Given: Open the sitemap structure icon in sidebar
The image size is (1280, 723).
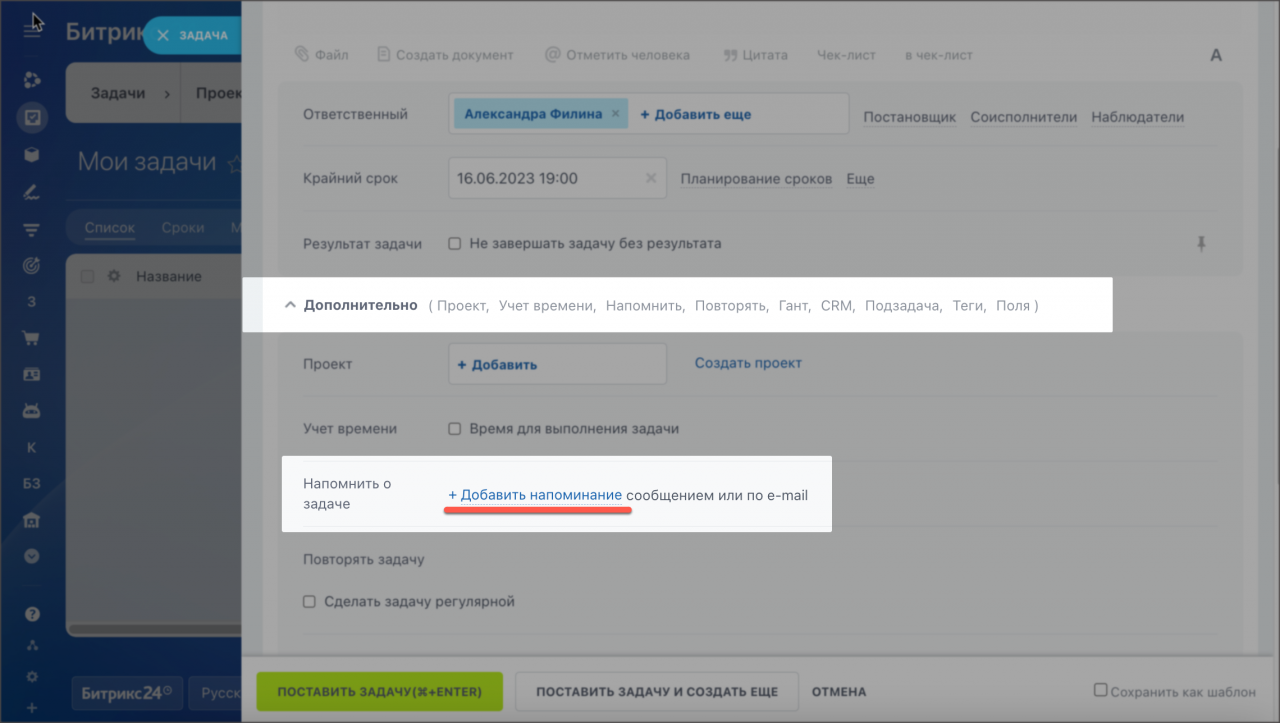Looking at the screenshot, I should (x=32, y=645).
